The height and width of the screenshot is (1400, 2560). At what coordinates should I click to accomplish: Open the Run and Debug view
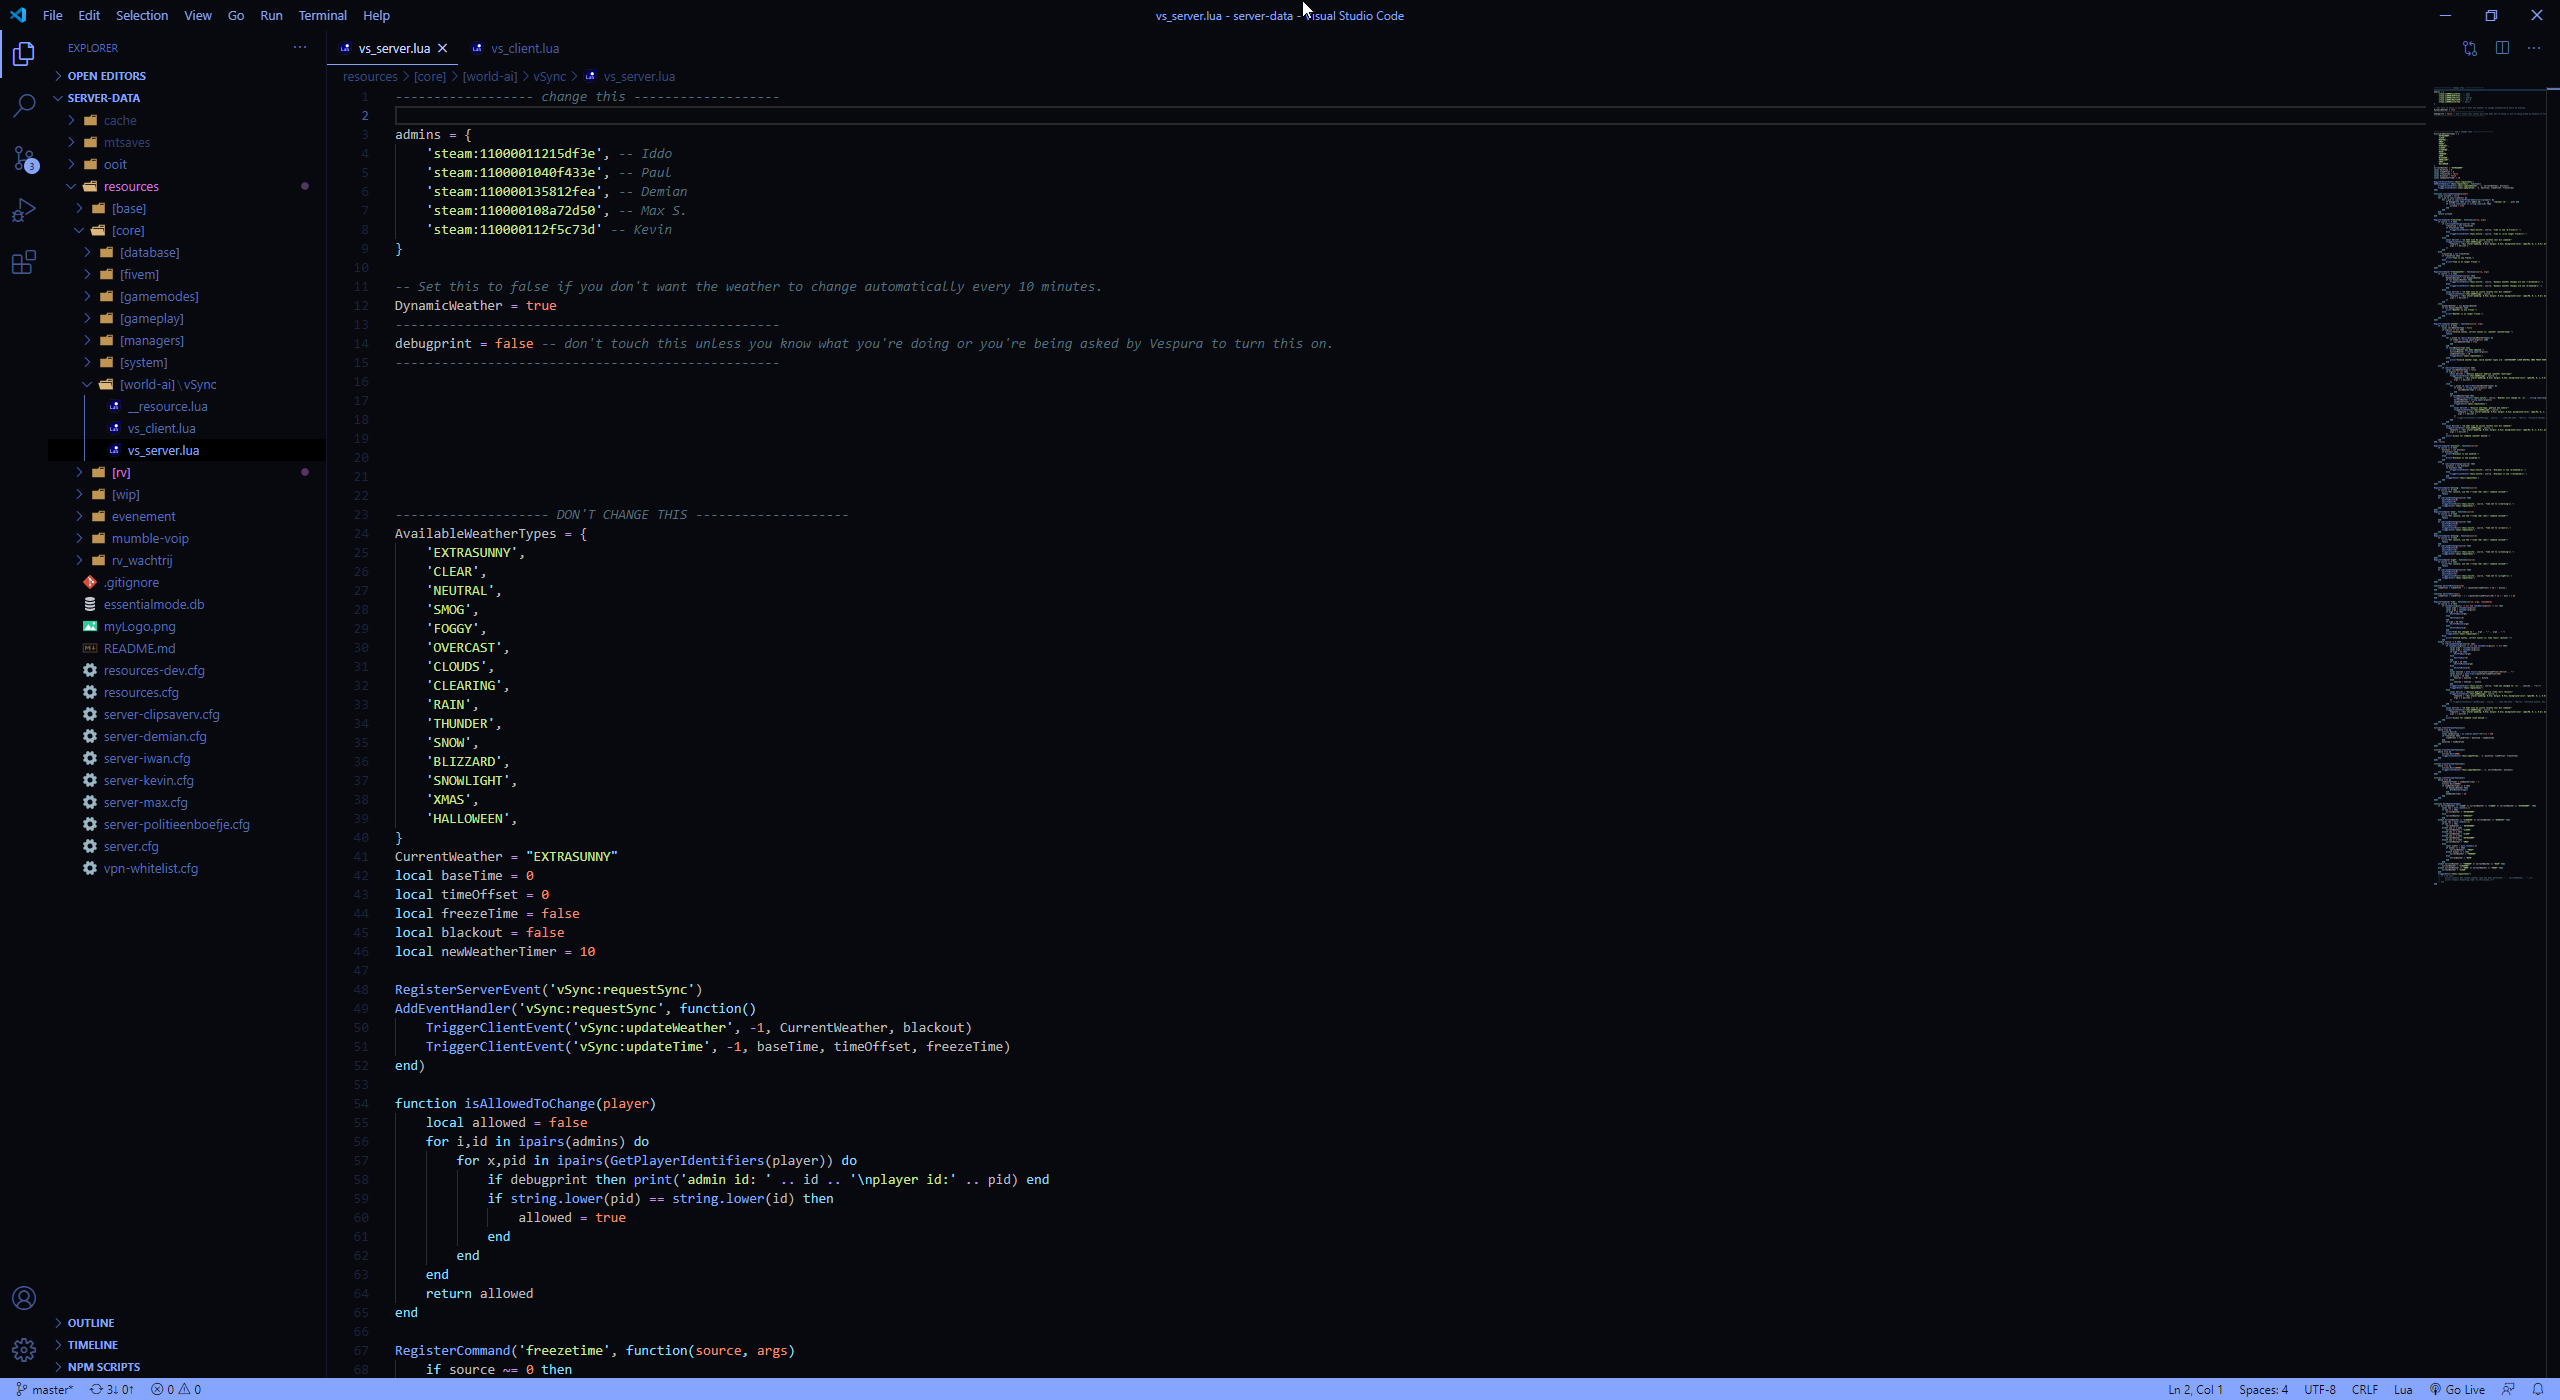tap(24, 210)
